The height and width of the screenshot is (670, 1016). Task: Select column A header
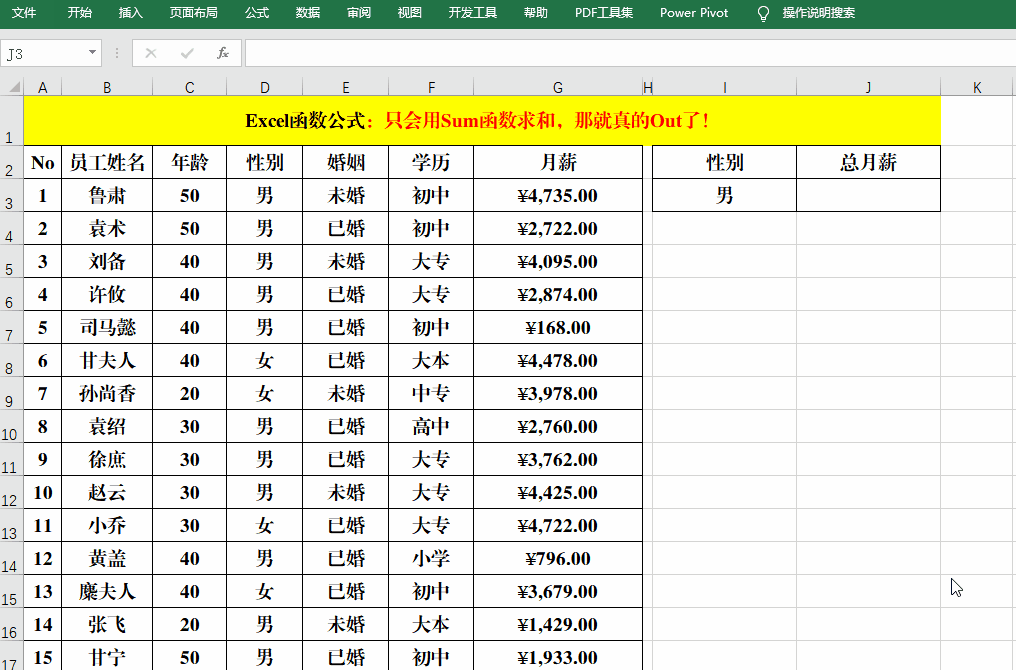pos(43,87)
